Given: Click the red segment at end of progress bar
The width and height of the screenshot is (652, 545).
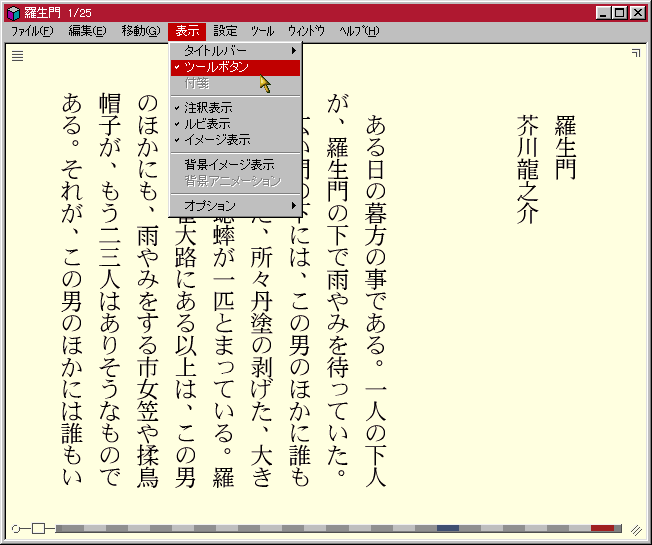Looking at the screenshot, I should click(x=602, y=528).
